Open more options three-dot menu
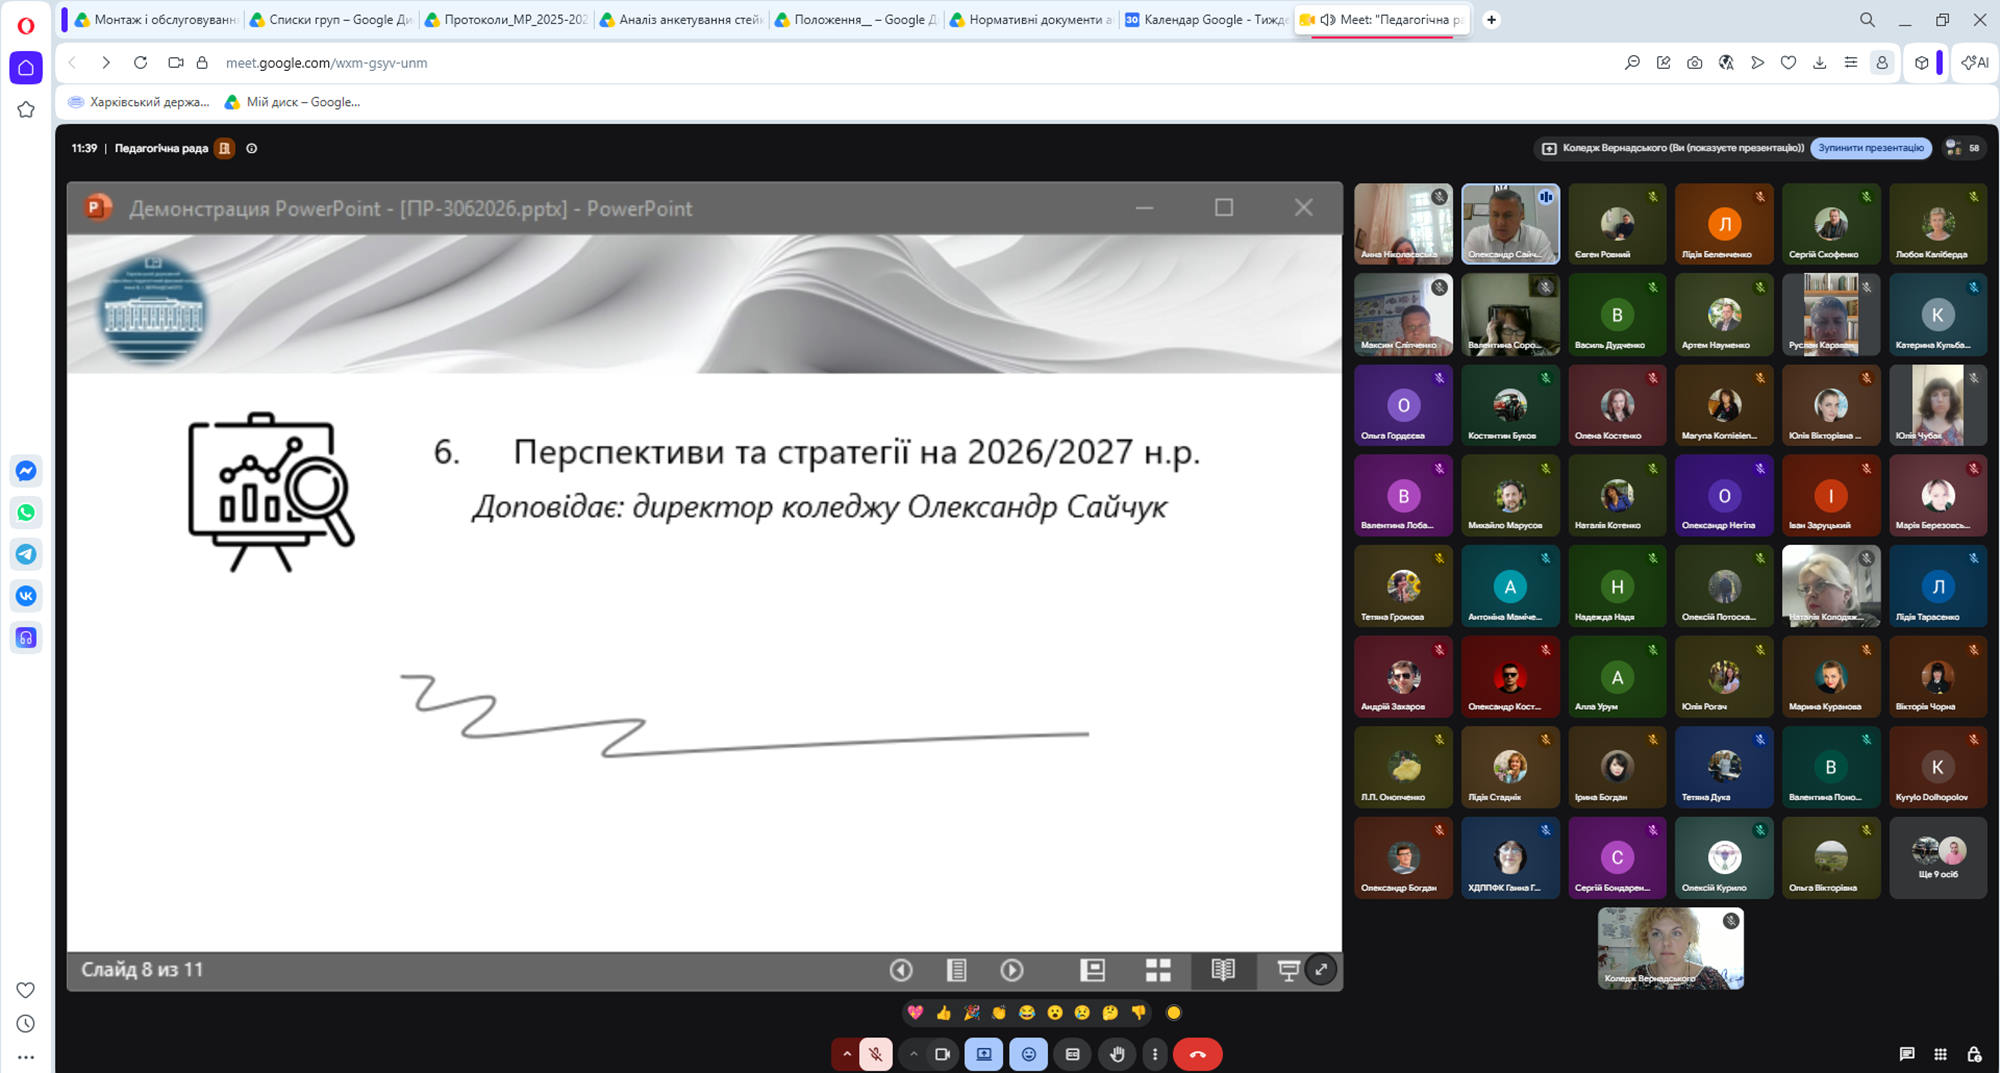2000x1073 pixels. click(1155, 1054)
